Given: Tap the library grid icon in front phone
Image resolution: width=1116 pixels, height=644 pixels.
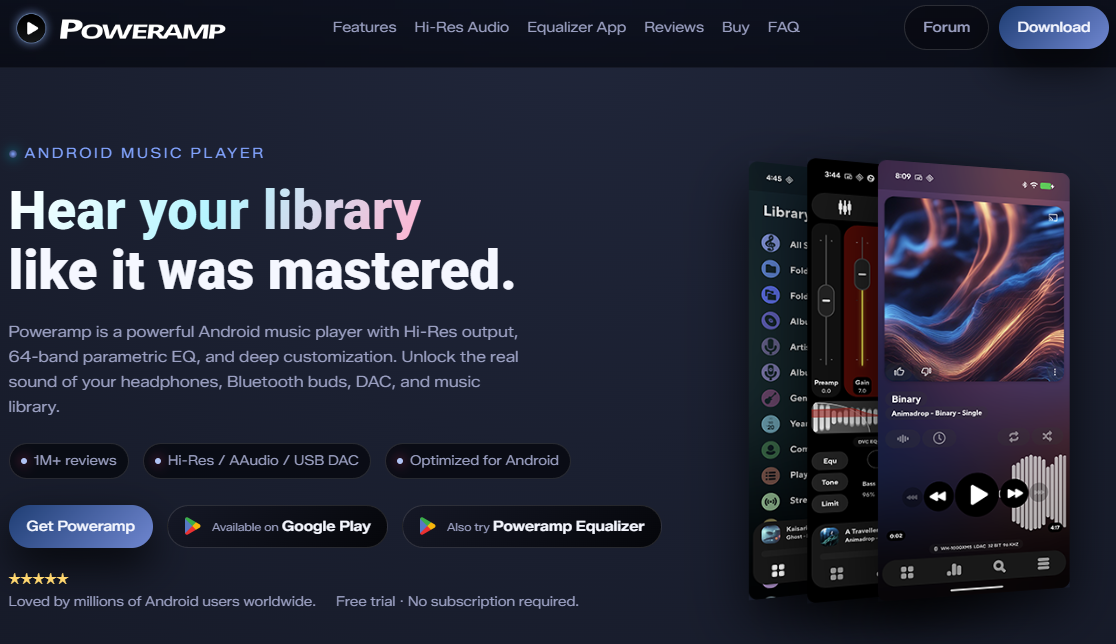Looking at the screenshot, I should coord(907,572).
